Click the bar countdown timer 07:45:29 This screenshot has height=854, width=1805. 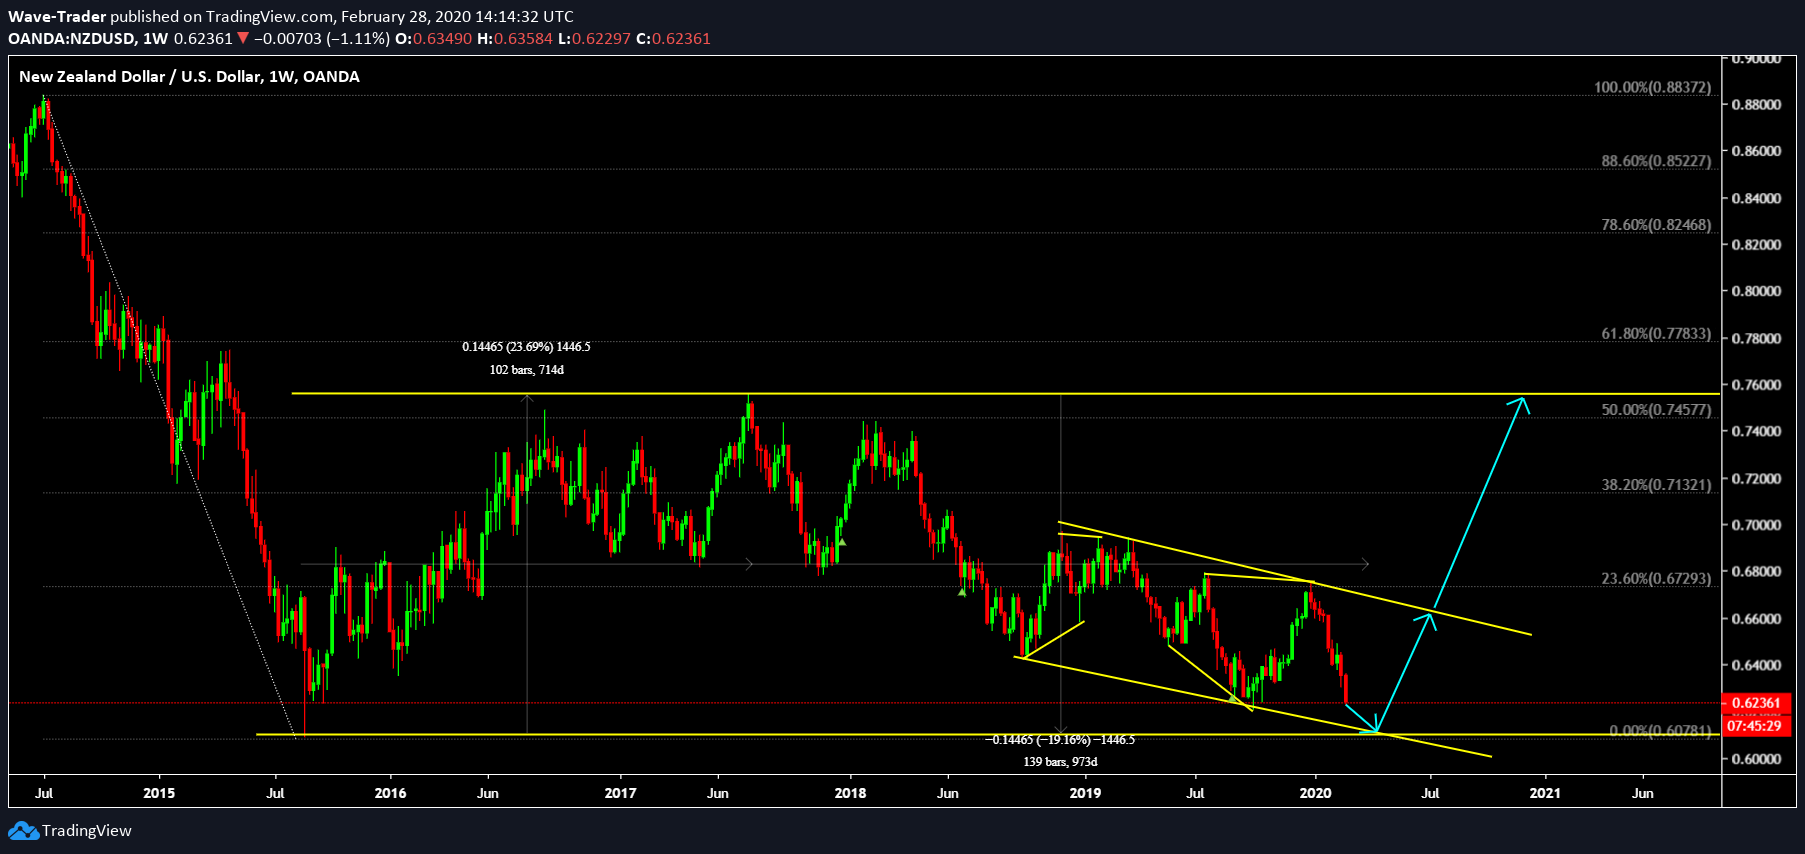1756,726
